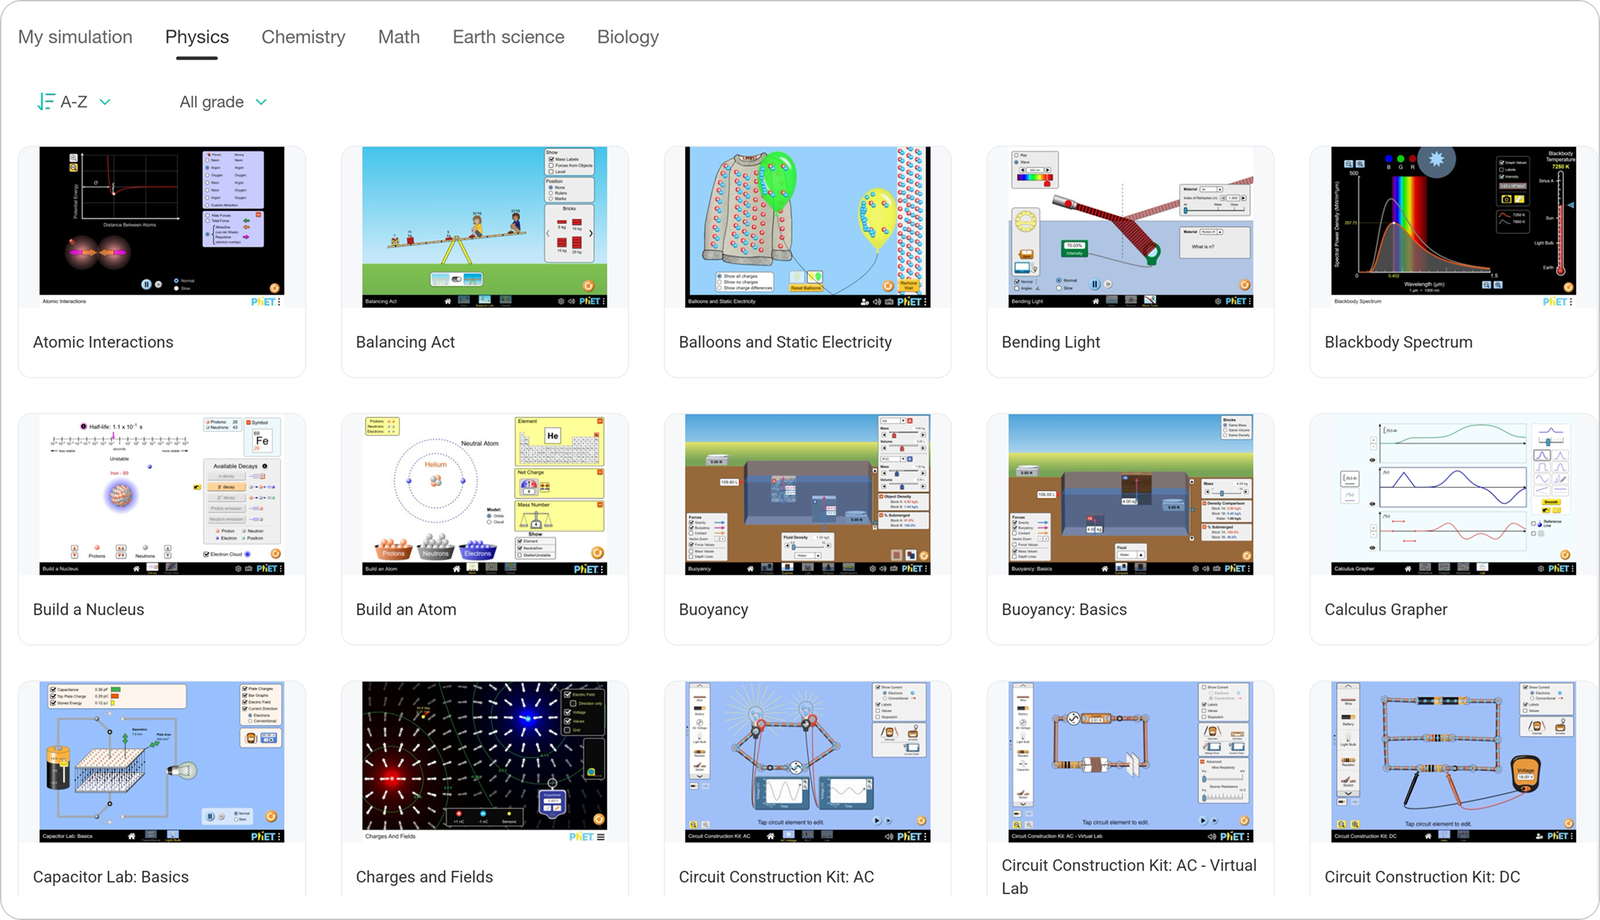Expand the A-Z sort dropdown chevron

point(105,102)
